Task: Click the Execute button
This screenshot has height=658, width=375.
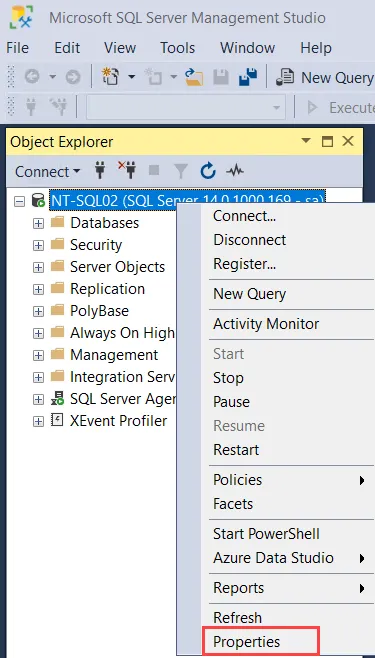Action: tap(341, 108)
